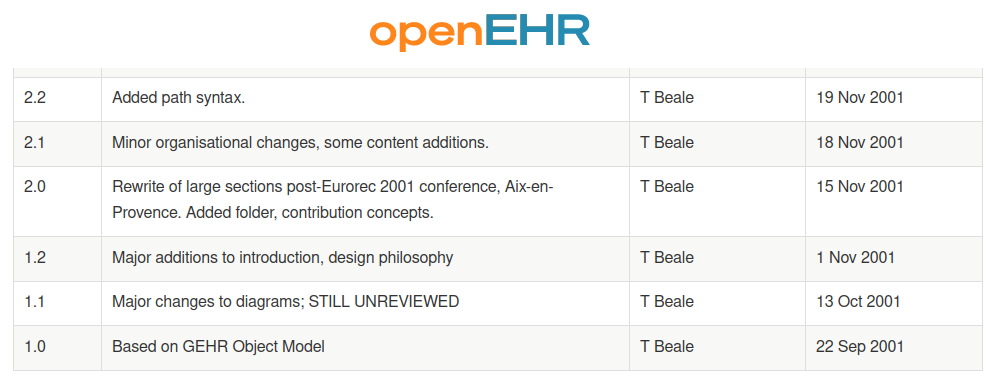
Task: Select T Beale author in version 1.0 row
Action: [x=667, y=347]
